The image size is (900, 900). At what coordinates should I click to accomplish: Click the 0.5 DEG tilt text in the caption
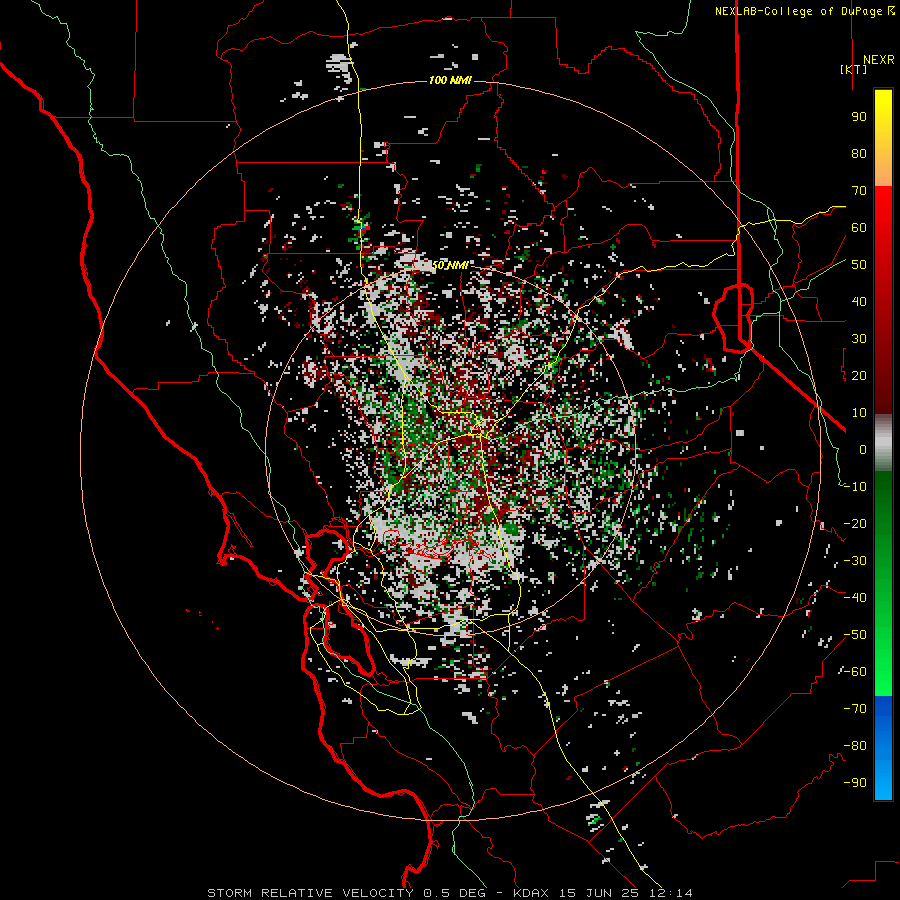click(x=454, y=893)
